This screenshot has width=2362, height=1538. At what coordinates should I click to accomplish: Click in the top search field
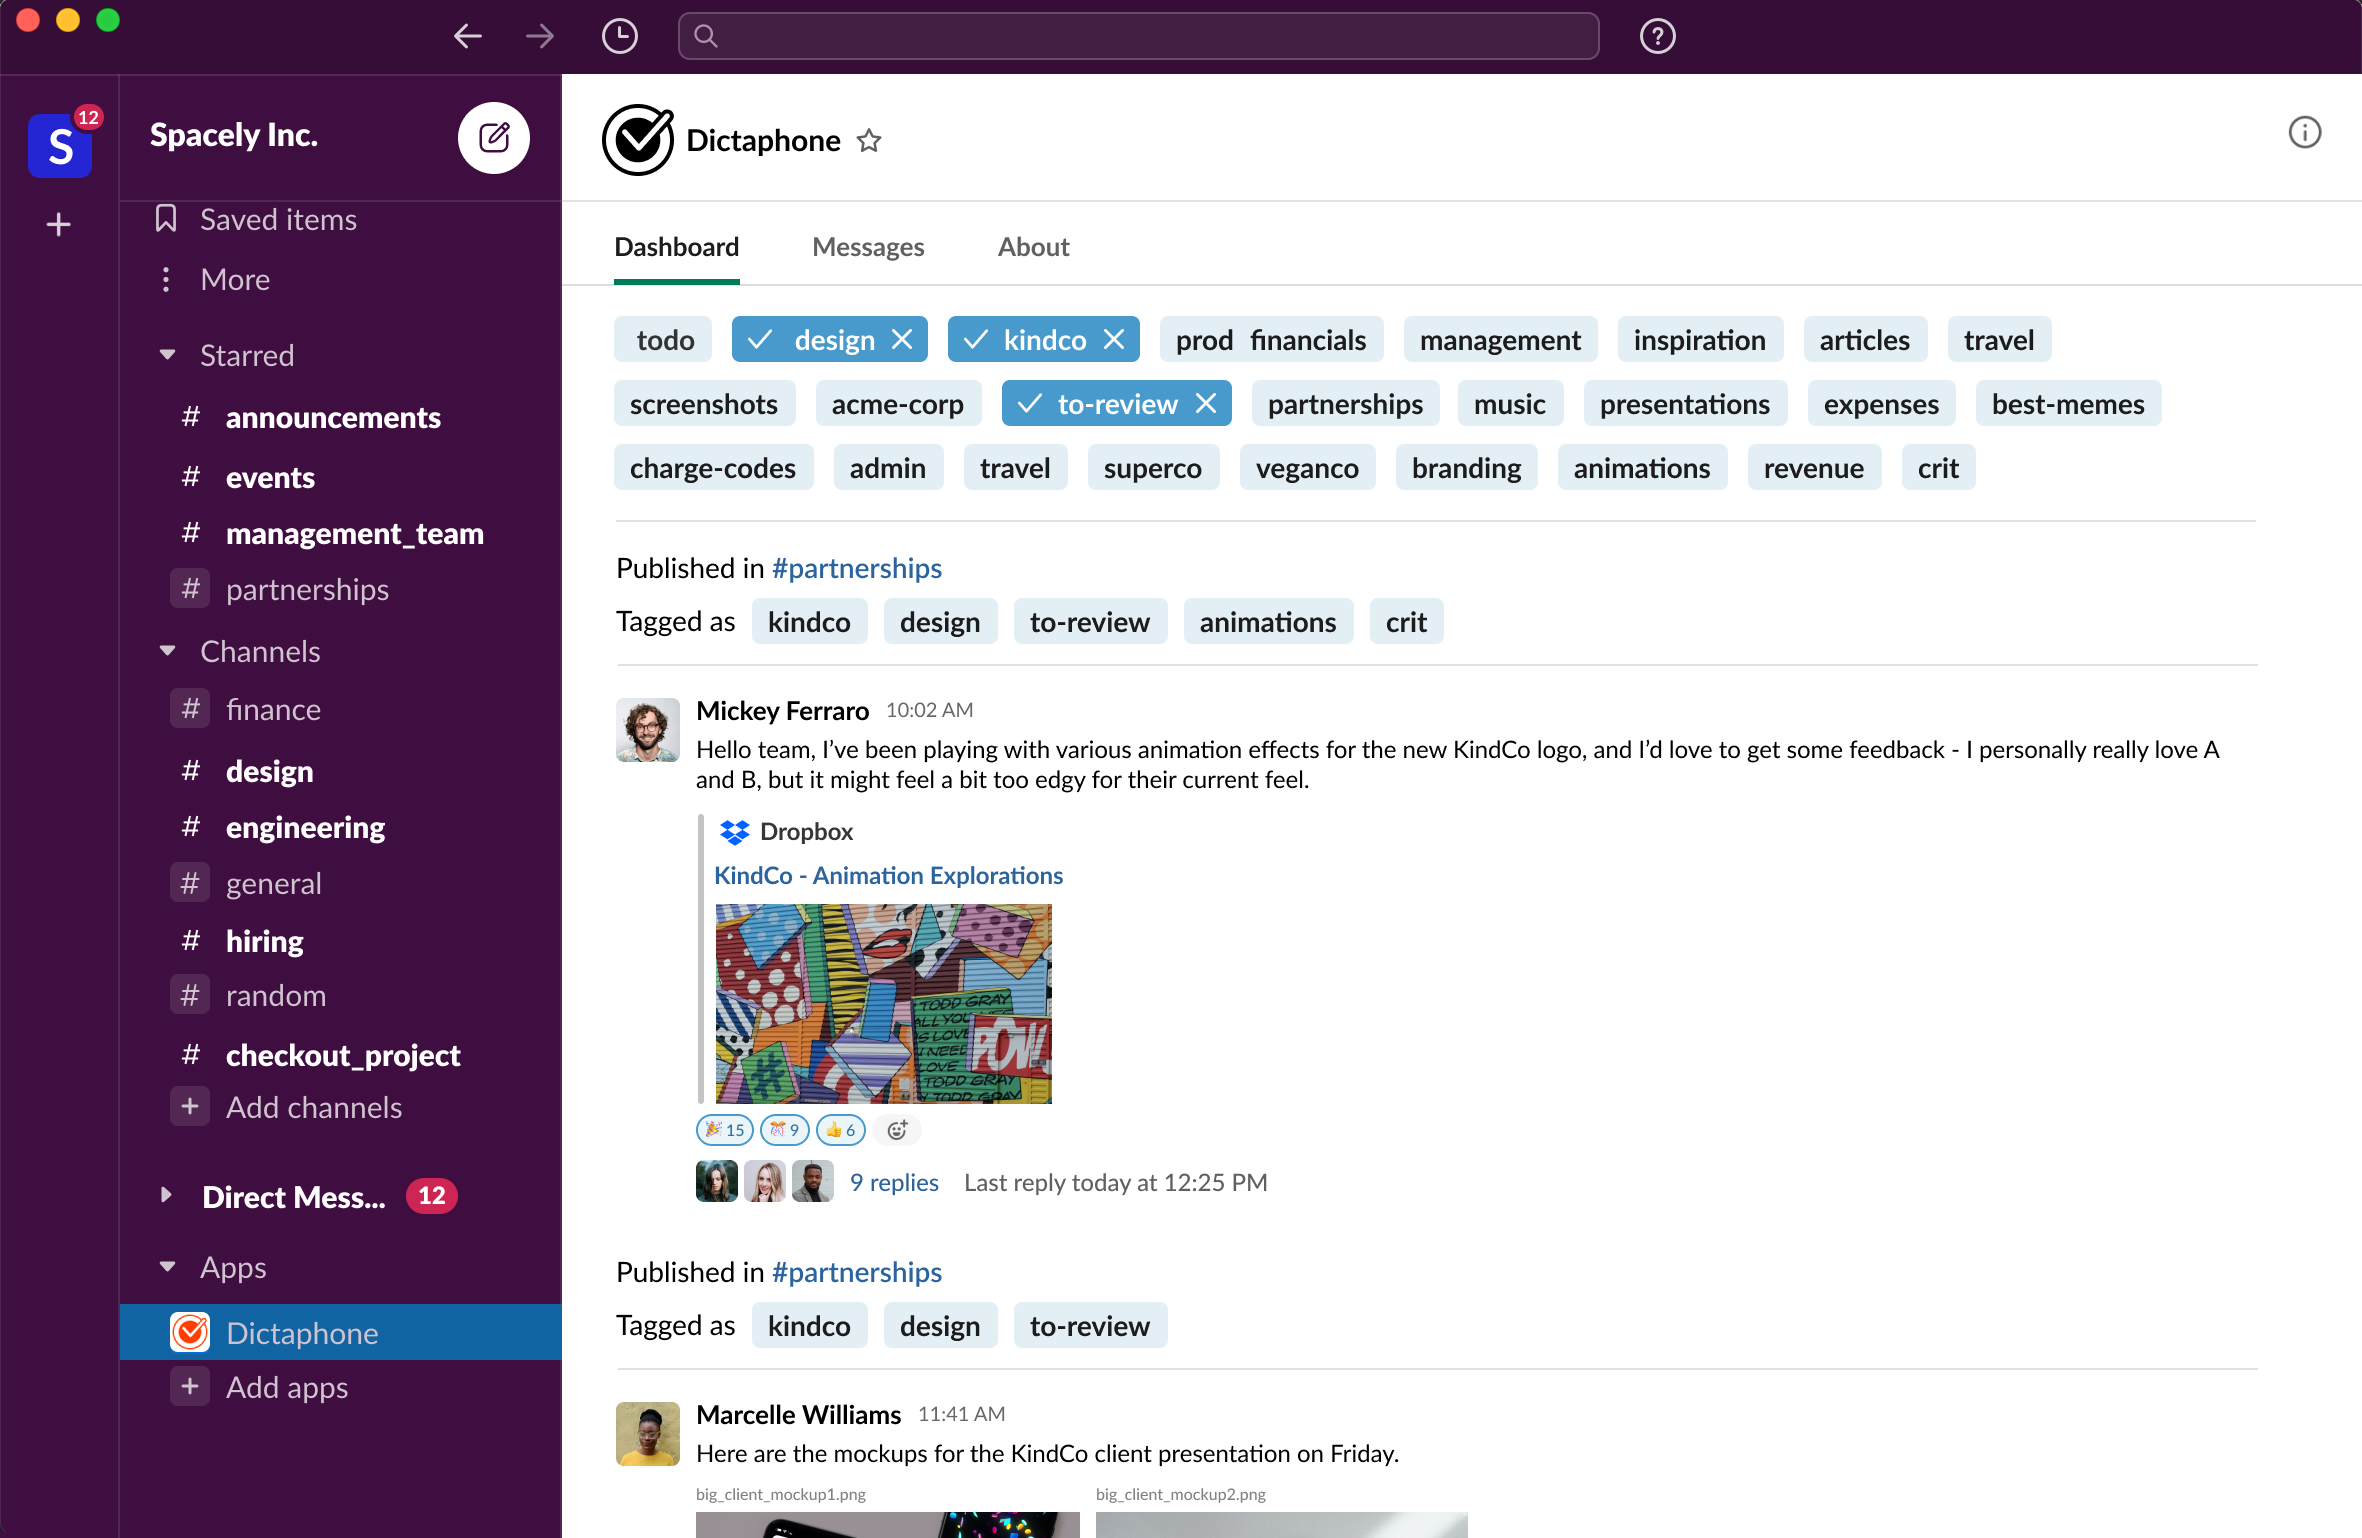[1138, 37]
